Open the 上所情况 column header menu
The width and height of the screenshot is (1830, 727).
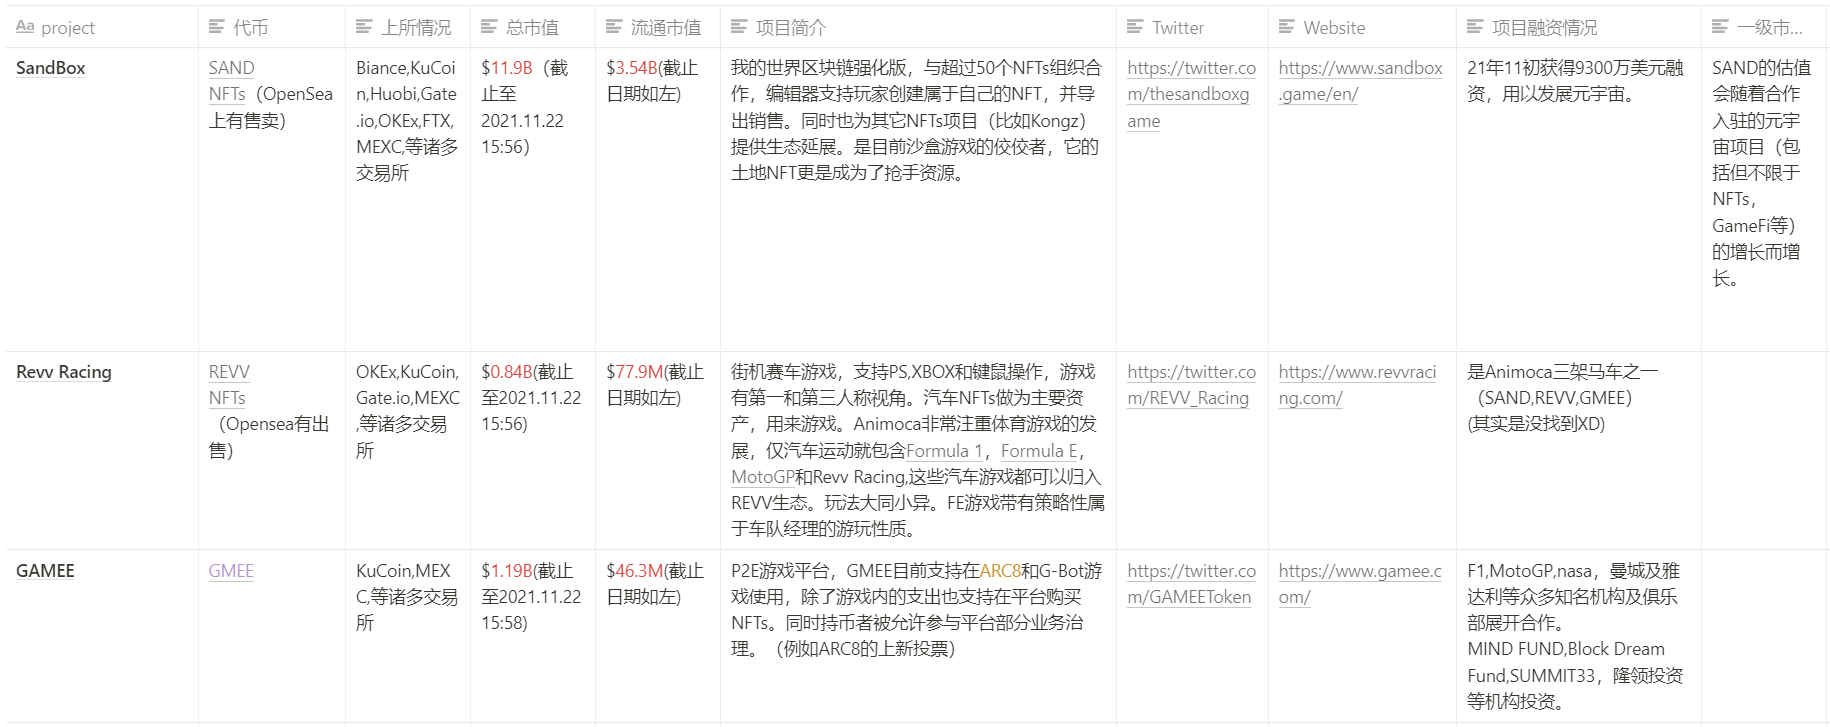point(408,27)
